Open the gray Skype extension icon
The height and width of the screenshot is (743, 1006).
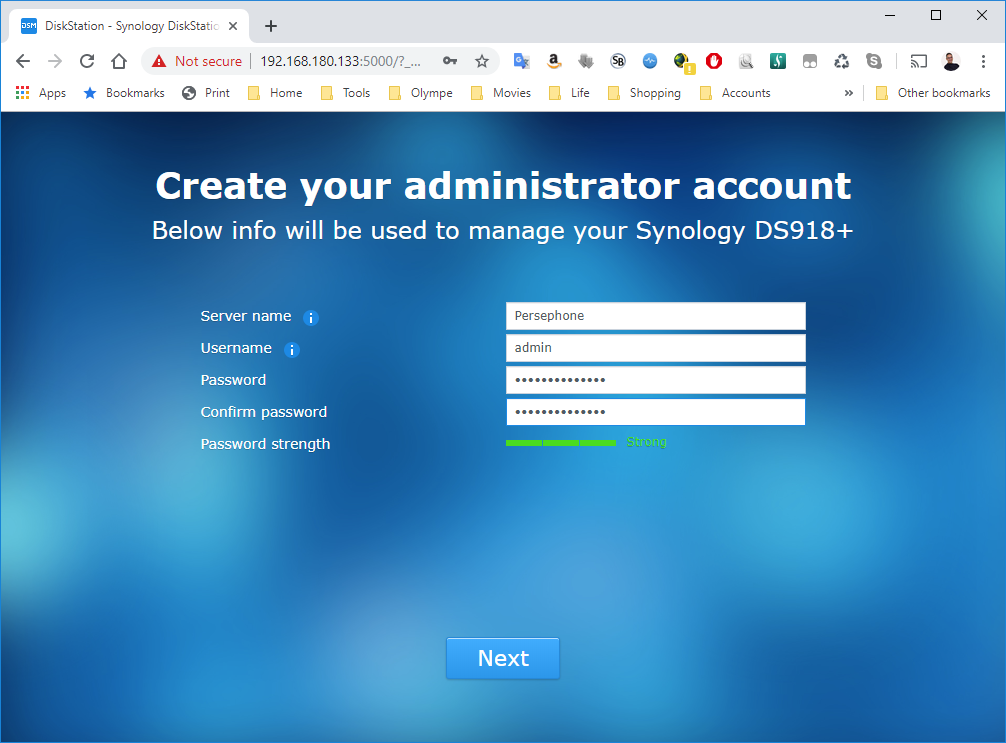pyautogui.click(x=874, y=61)
